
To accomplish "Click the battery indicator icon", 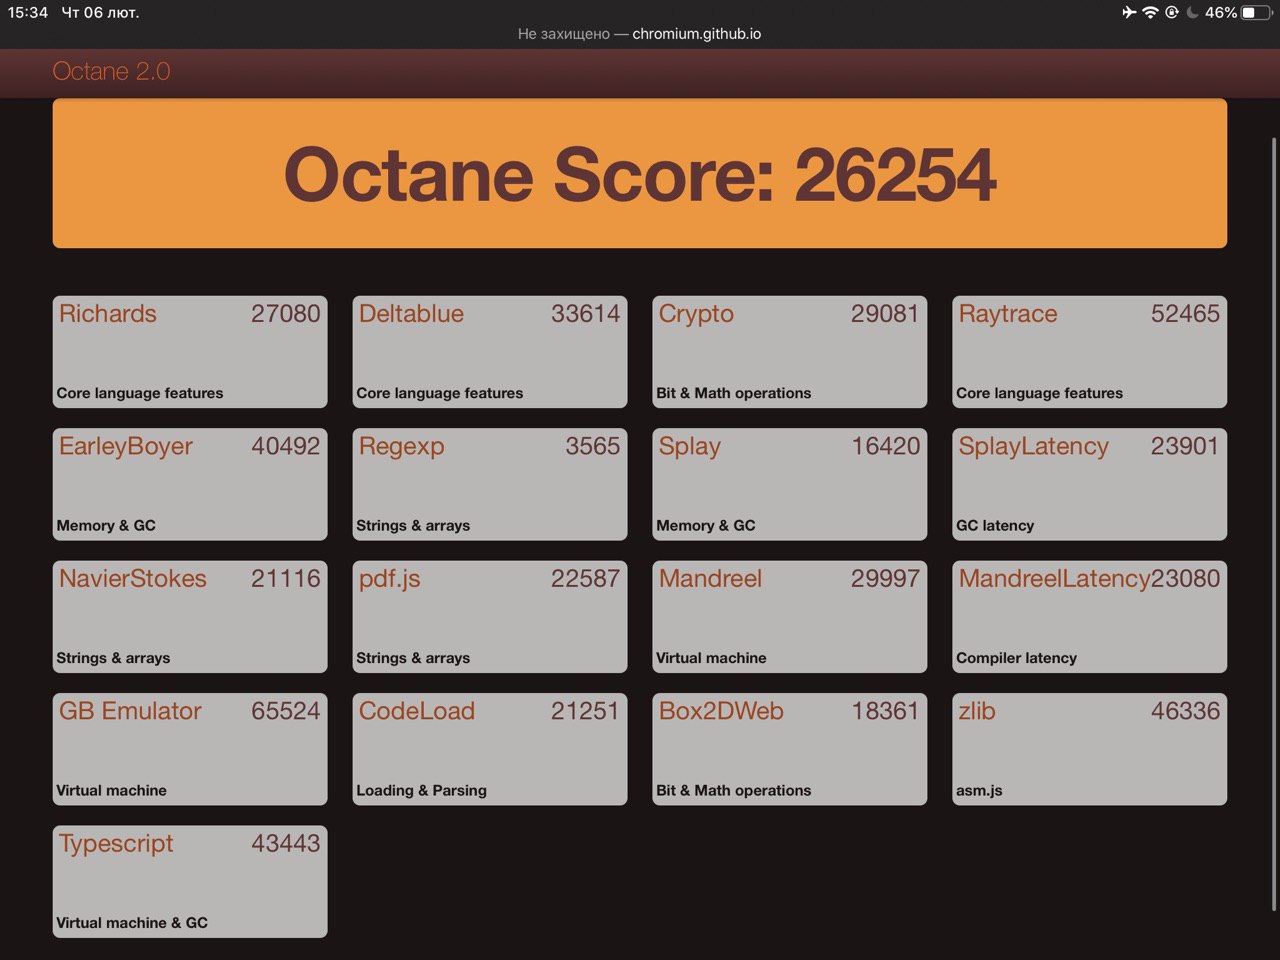I will pyautogui.click(x=1257, y=13).
